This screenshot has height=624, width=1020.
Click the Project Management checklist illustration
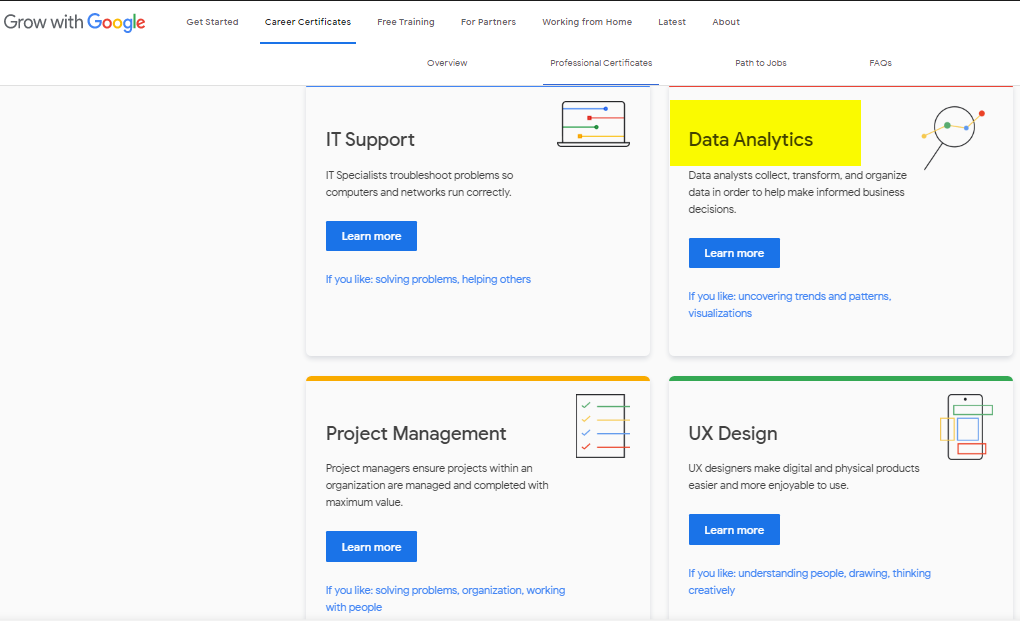tap(602, 426)
